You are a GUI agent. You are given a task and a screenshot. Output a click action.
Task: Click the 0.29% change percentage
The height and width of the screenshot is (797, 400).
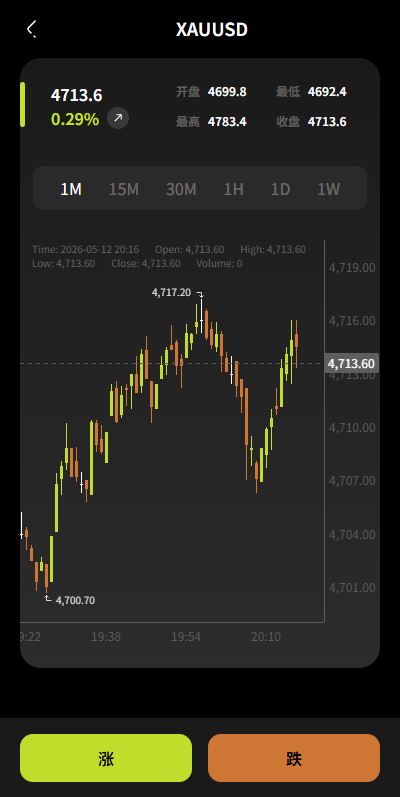(75, 119)
